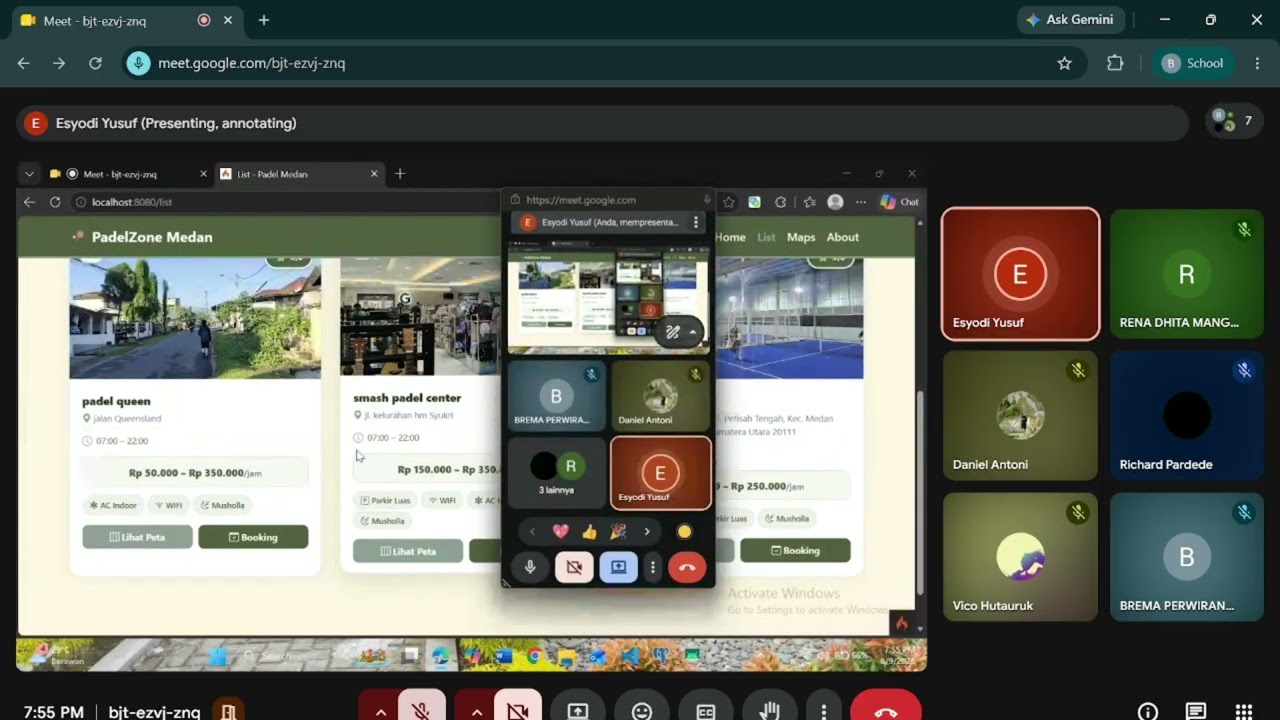Open the participants list showing 7 people
This screenshot has height=720, width=1280.
[1234, 121]
